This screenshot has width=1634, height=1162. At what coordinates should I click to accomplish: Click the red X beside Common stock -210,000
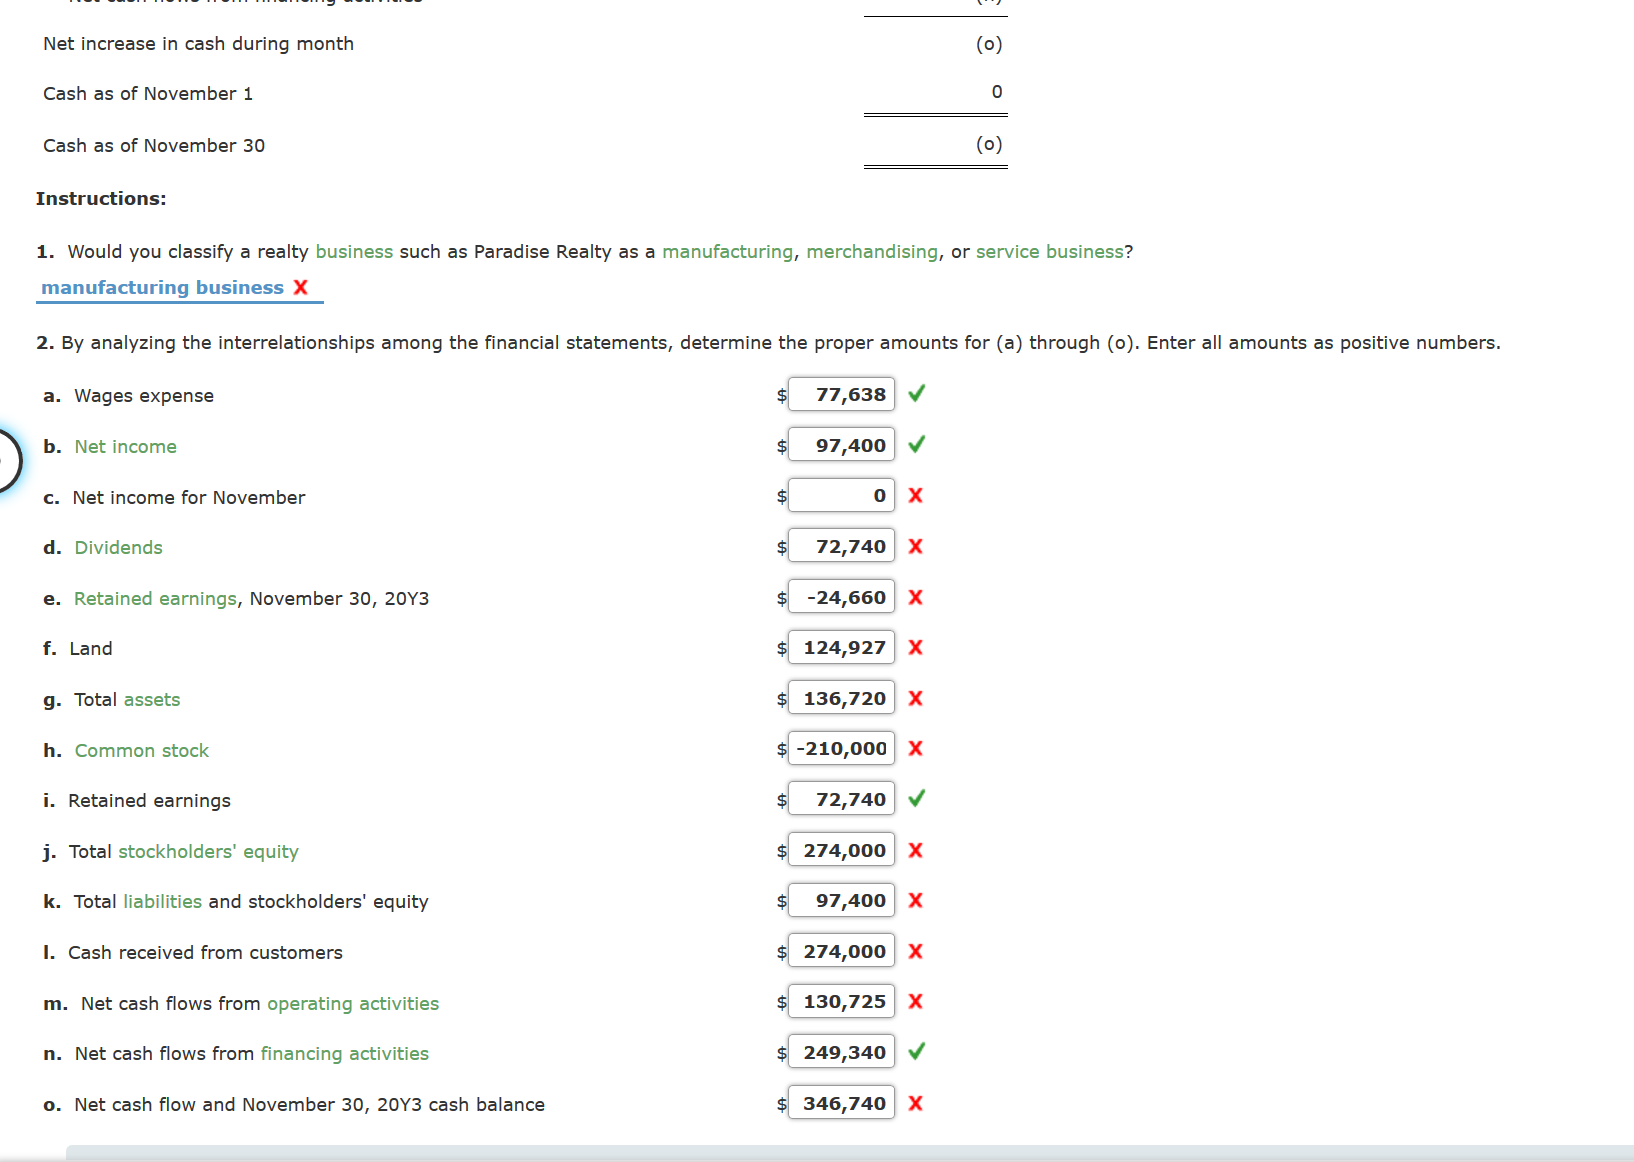[x=914, y=748]
